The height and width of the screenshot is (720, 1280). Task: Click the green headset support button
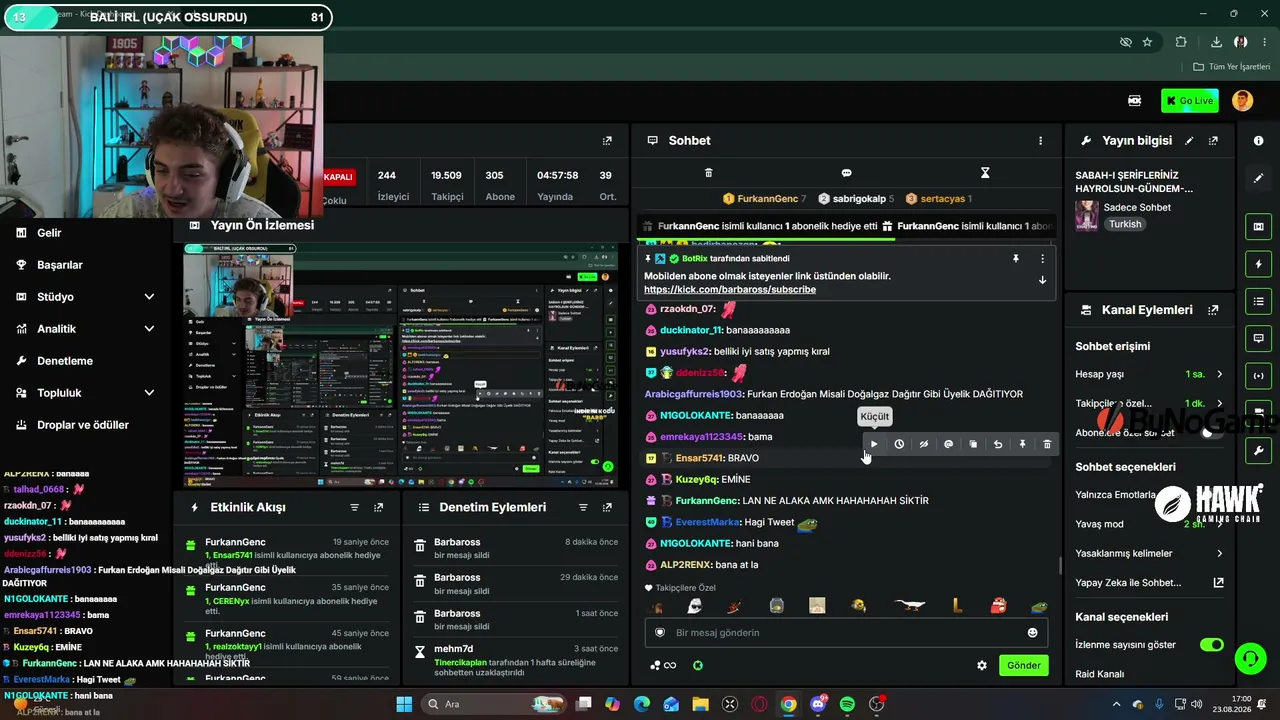pyautogui.click(x=1250, y=658)
